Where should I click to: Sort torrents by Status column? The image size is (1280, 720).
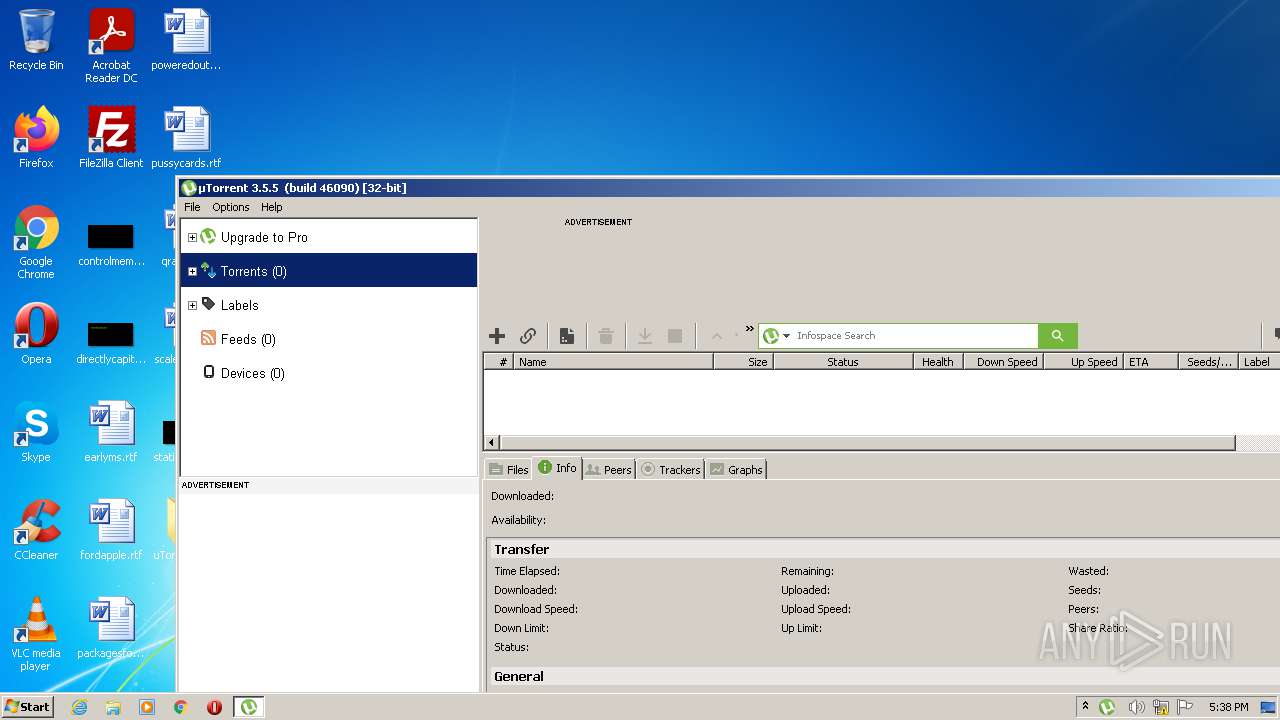coord(843,362)
